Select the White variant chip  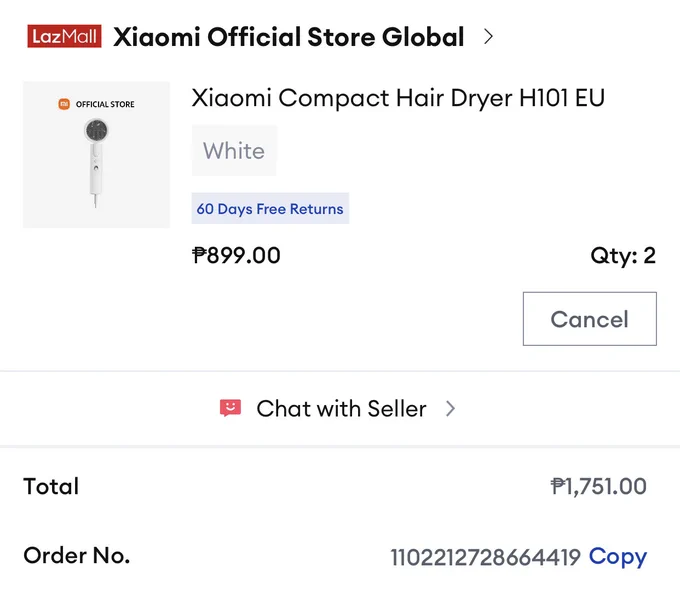[x=234, y=151]
